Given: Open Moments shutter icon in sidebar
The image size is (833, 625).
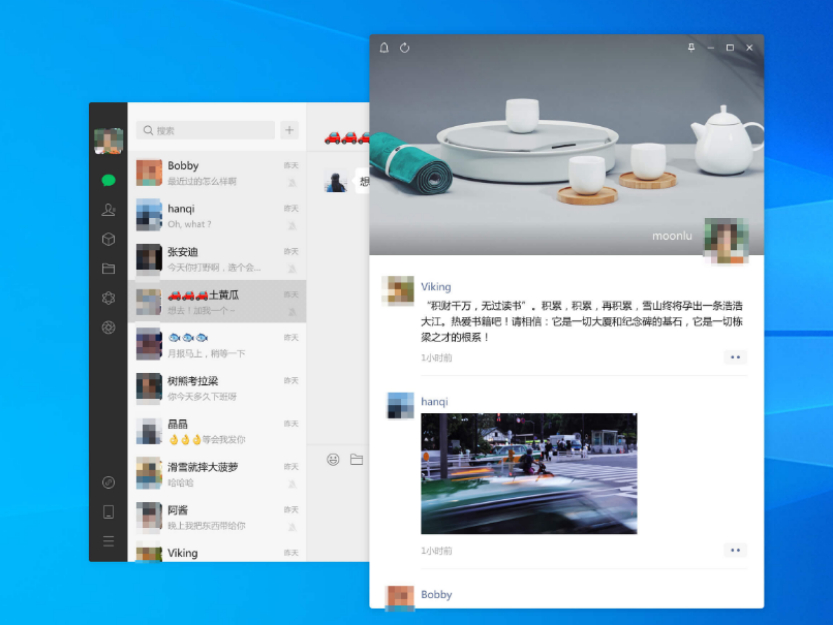Looking at the screenshot, I should 108,298.
